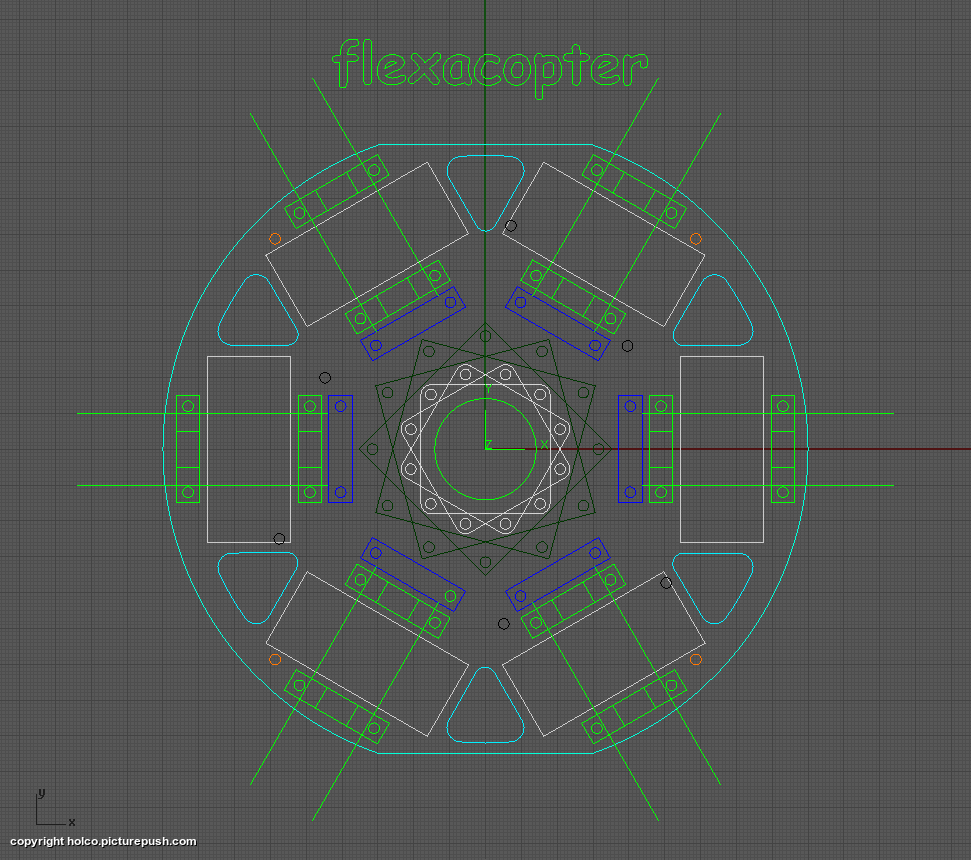The image size is (971, 860).
Task: Choose the lower-left cyan triangular cutout
Action: [x=258, y=587]
